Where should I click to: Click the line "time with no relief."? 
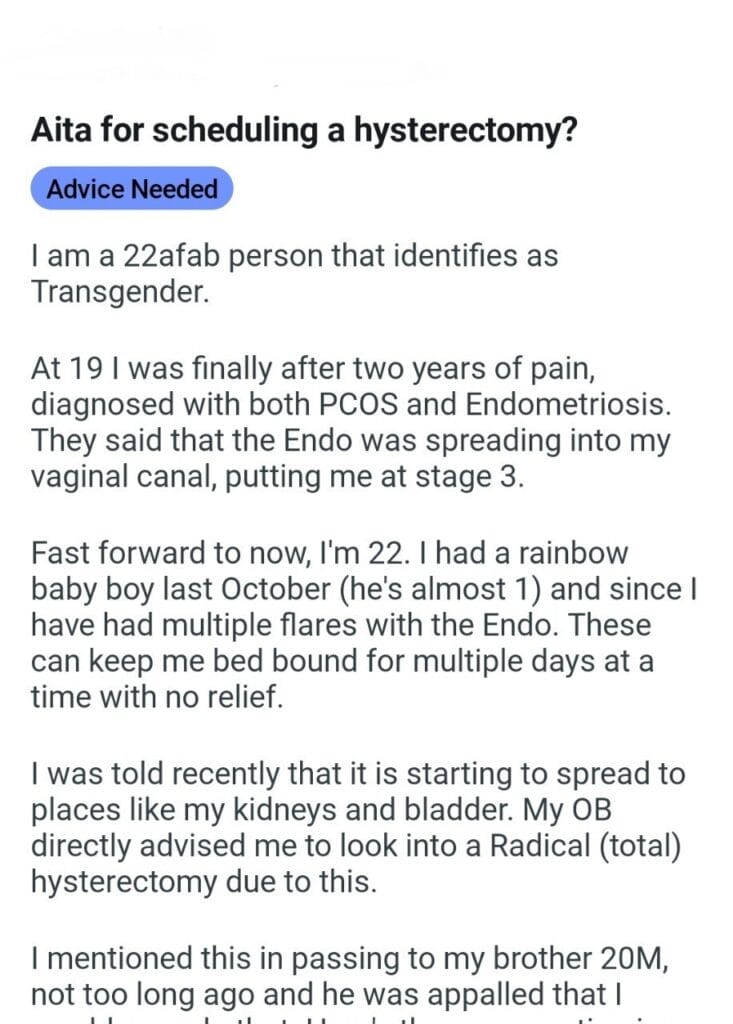(x=157, y=699)
